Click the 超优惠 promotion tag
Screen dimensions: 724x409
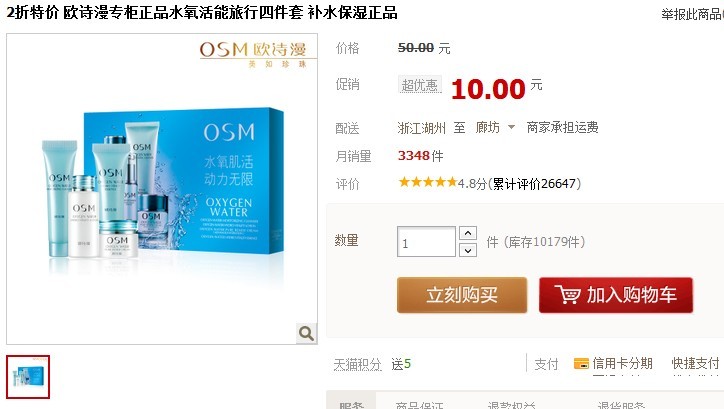(419, 85)
